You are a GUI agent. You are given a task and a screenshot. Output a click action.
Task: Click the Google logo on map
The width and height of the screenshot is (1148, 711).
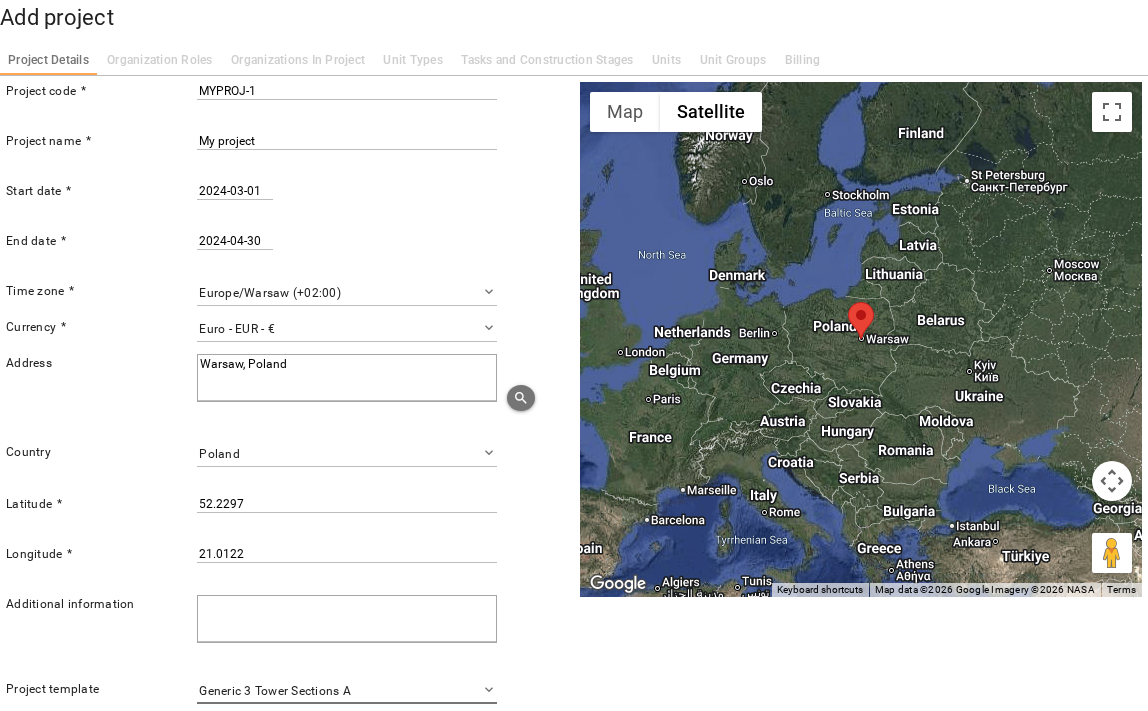point(618,583)
